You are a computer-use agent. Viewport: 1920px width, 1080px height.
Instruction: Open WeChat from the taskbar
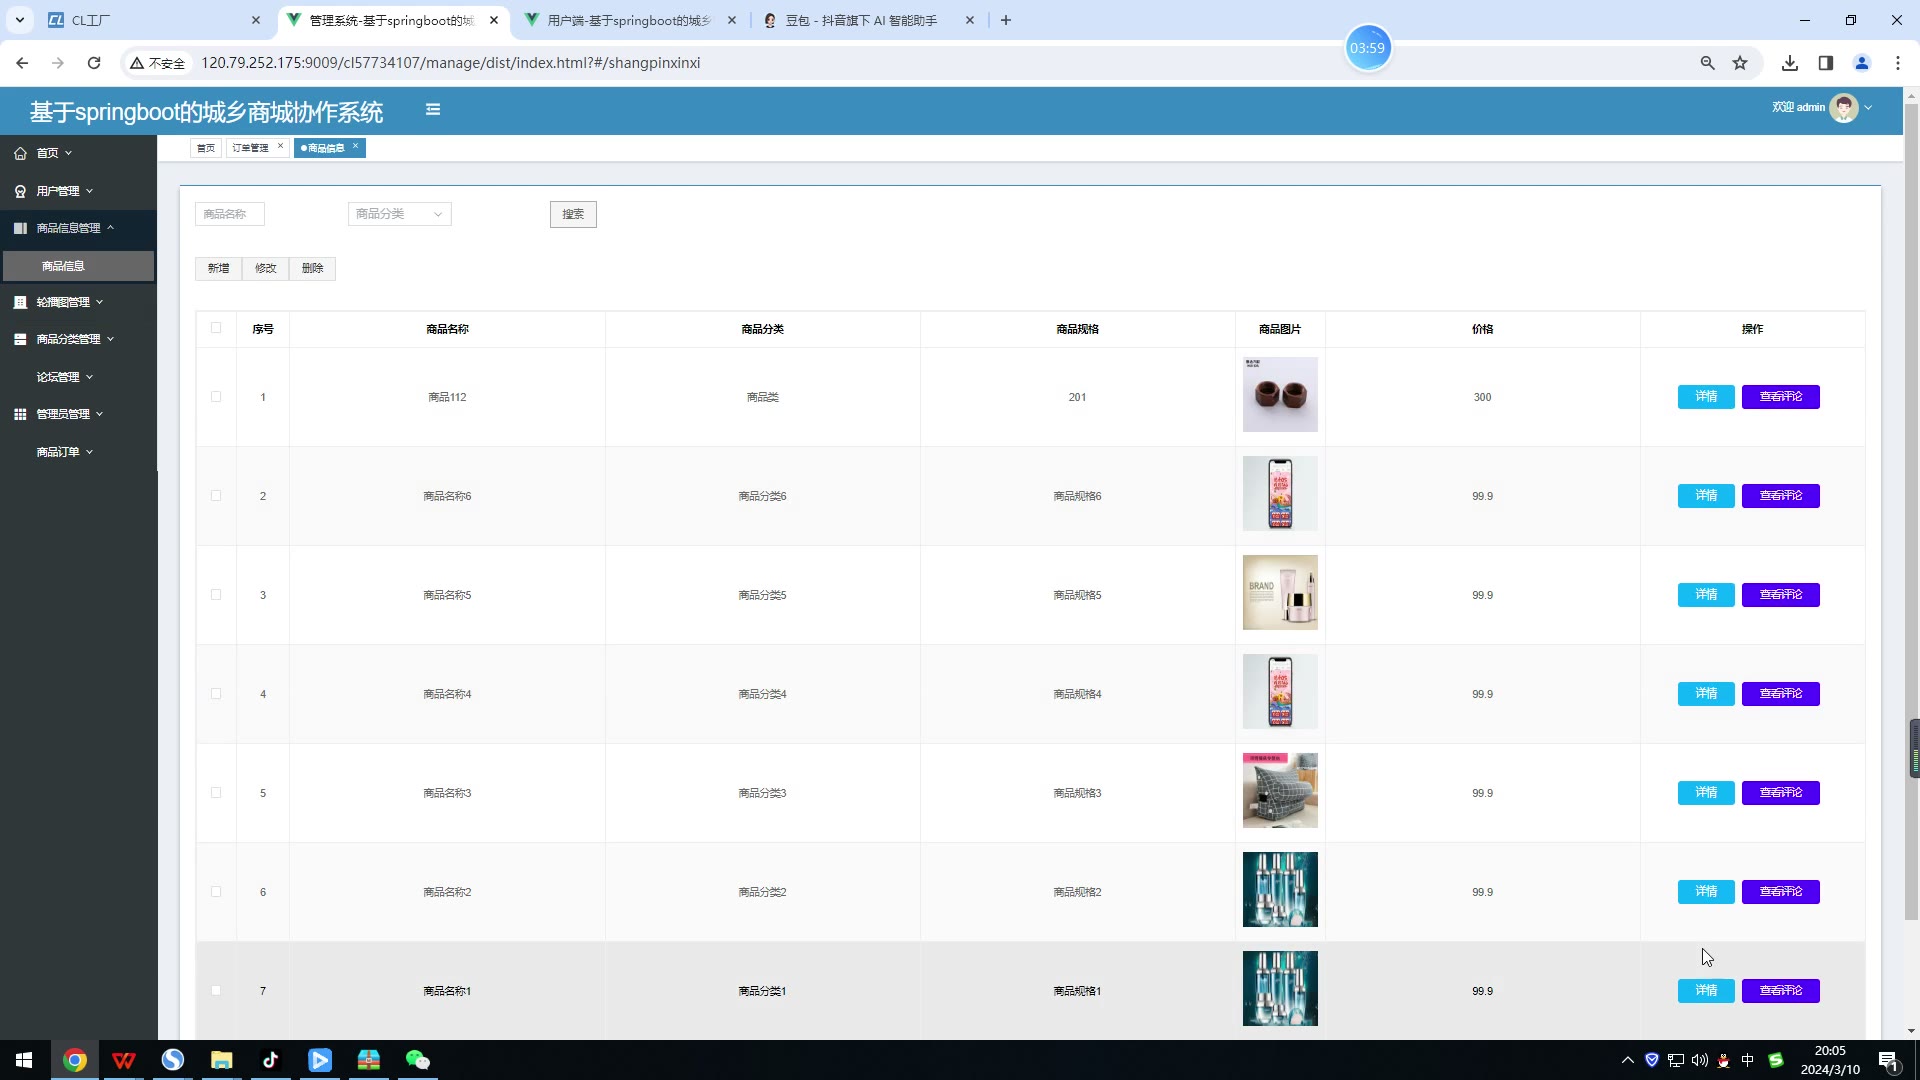[418, 1060]
